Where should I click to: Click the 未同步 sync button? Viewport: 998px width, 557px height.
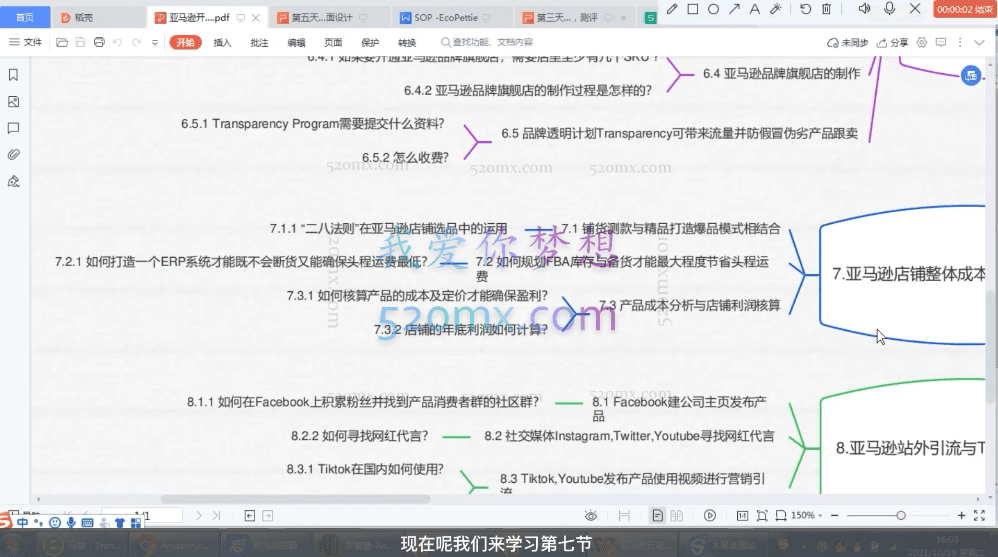847,43
